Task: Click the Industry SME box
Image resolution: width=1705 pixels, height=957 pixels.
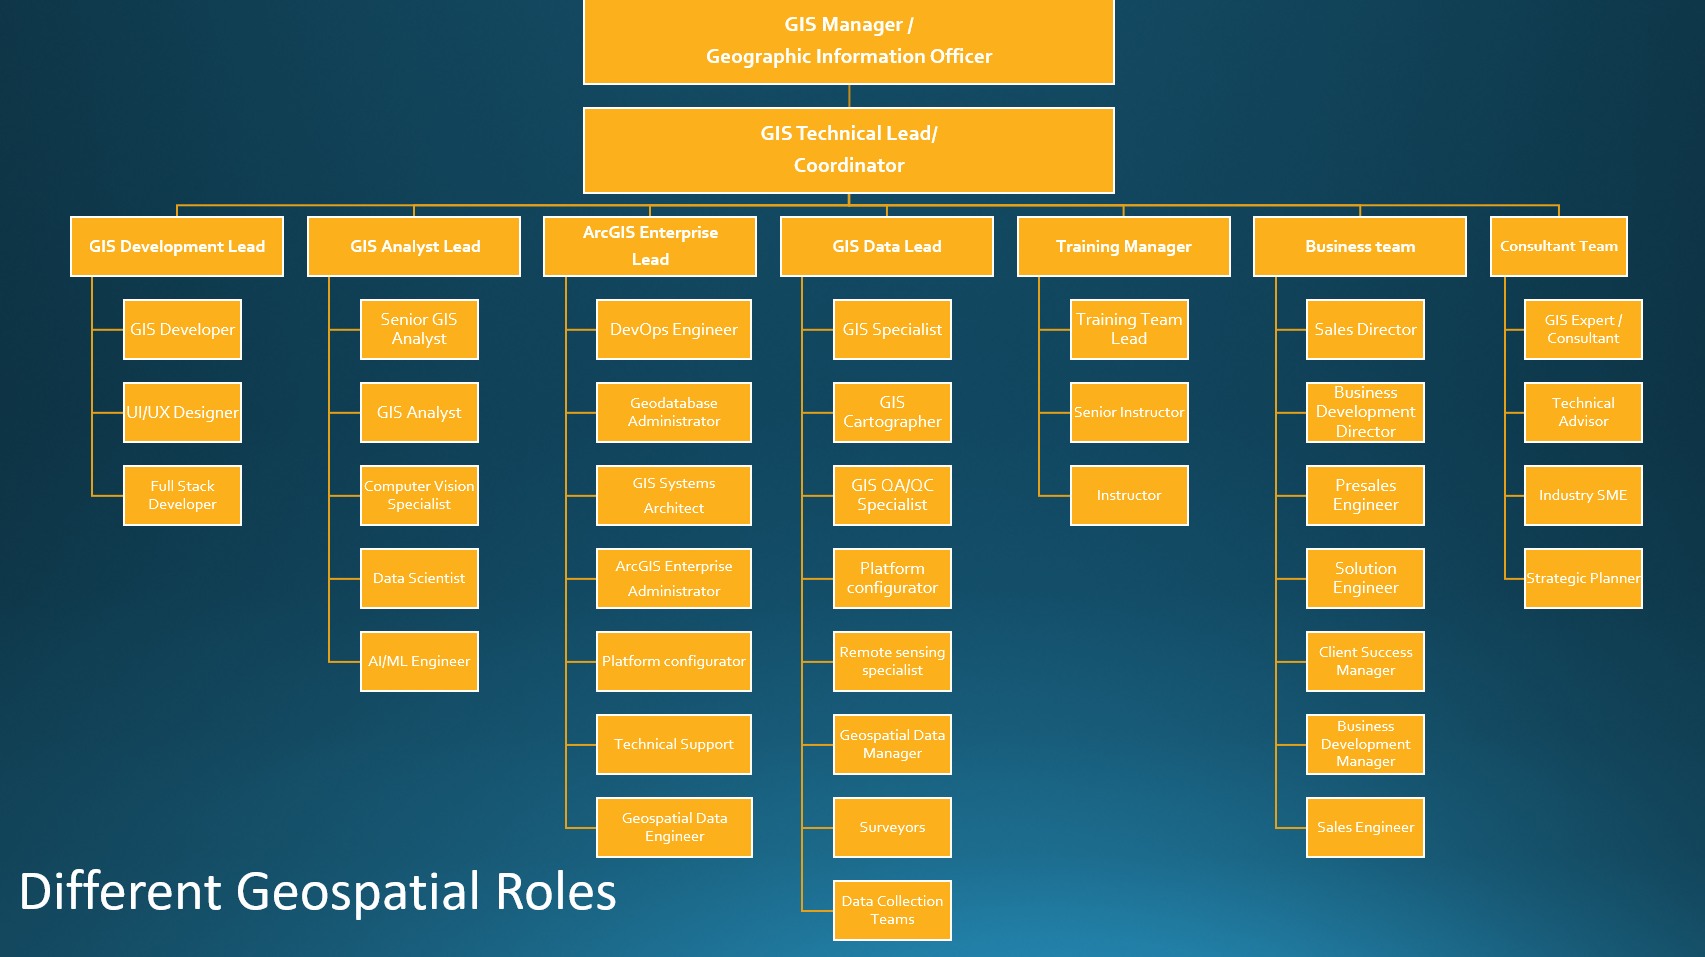Action: coord(1583,495)
